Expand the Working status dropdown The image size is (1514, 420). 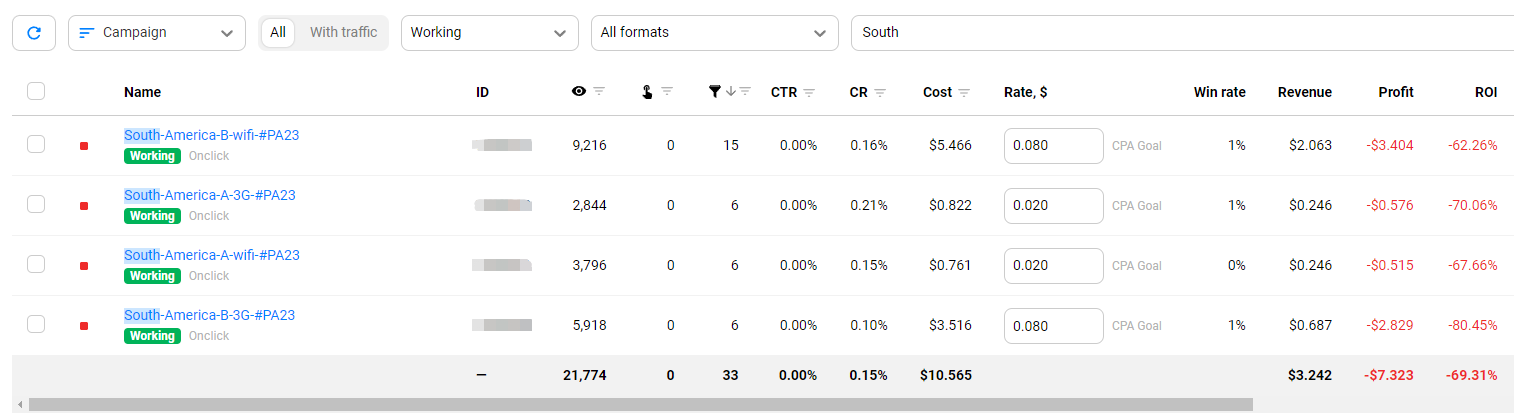pos(489,33)
